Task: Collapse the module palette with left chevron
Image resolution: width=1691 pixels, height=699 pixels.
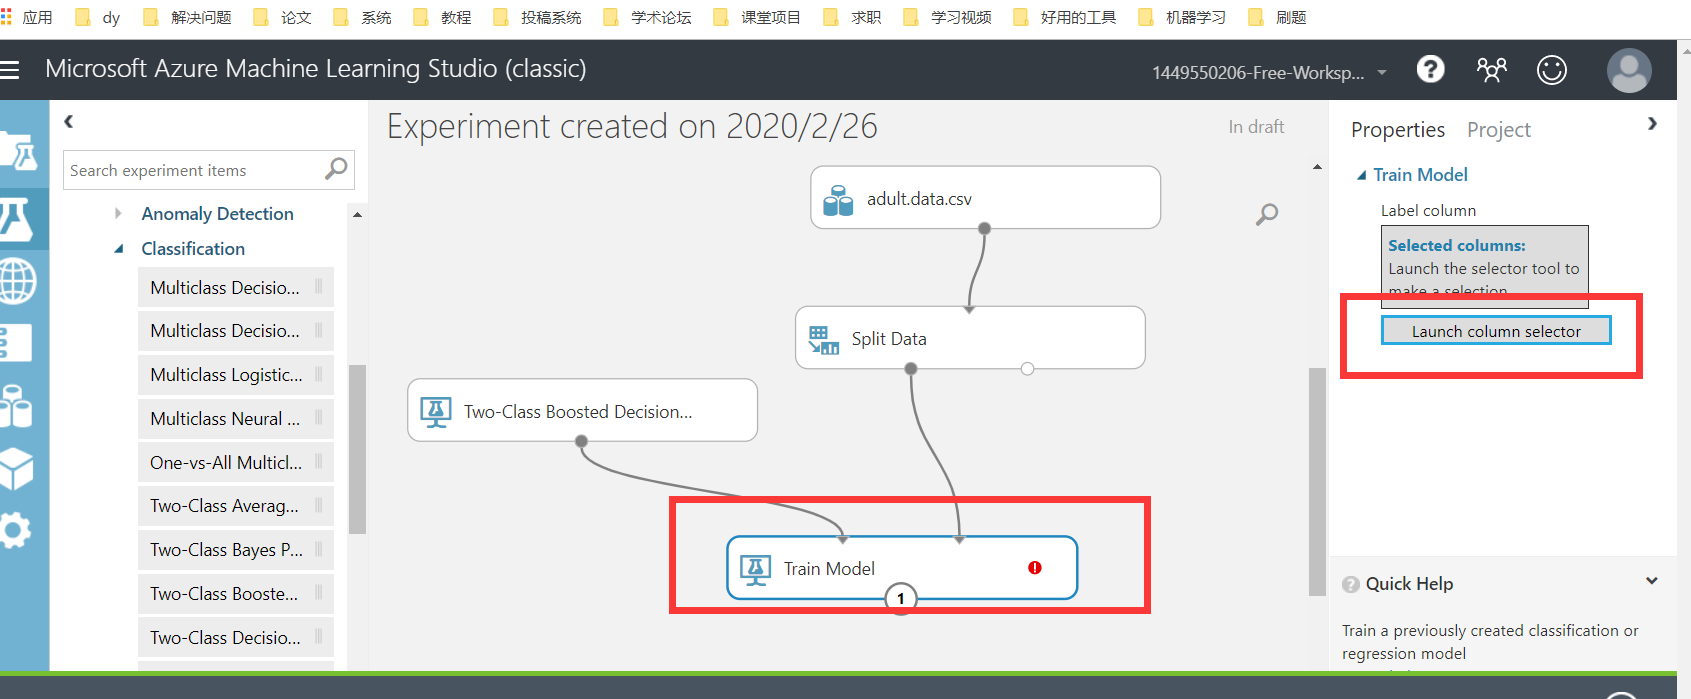Action: 68,122
